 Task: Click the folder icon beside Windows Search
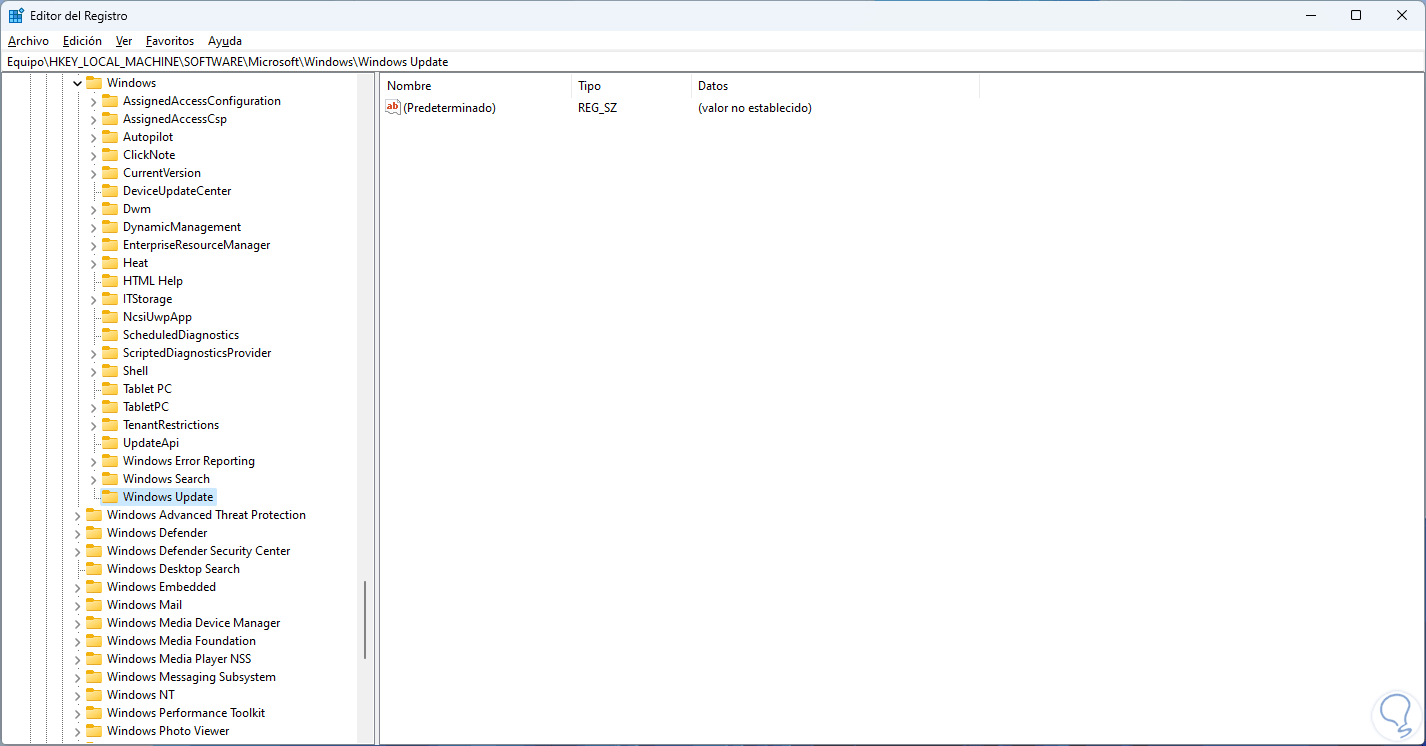click(110, 479)
